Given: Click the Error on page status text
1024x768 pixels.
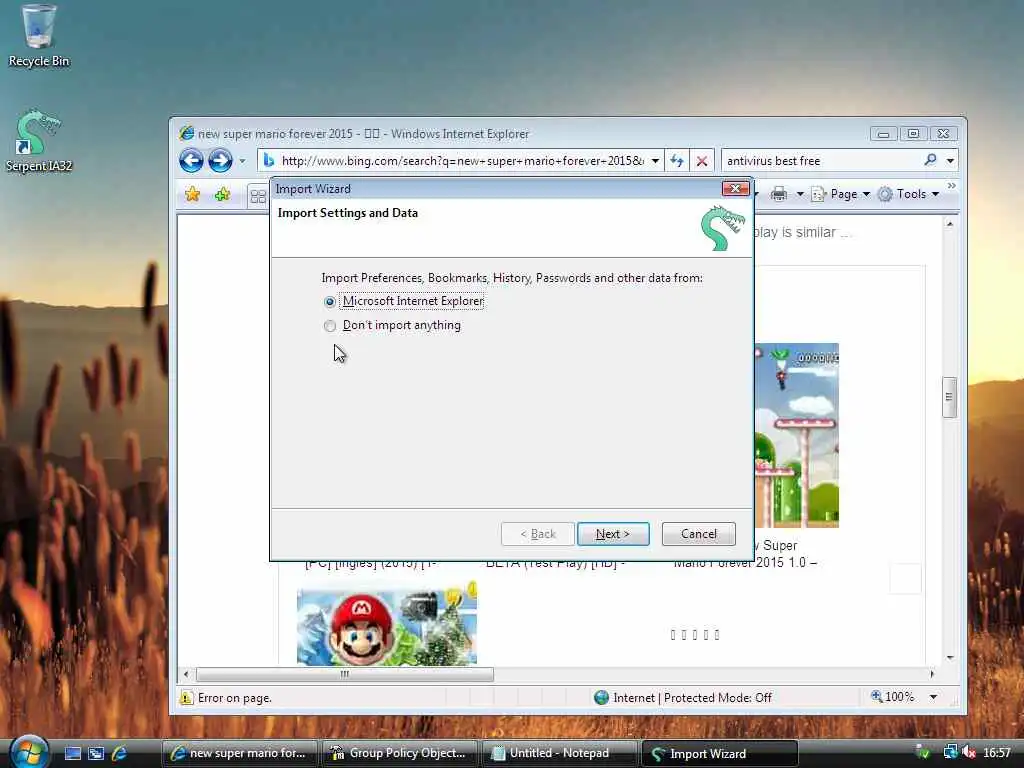Looking at the screenshot, I should (x=234, y=698).
